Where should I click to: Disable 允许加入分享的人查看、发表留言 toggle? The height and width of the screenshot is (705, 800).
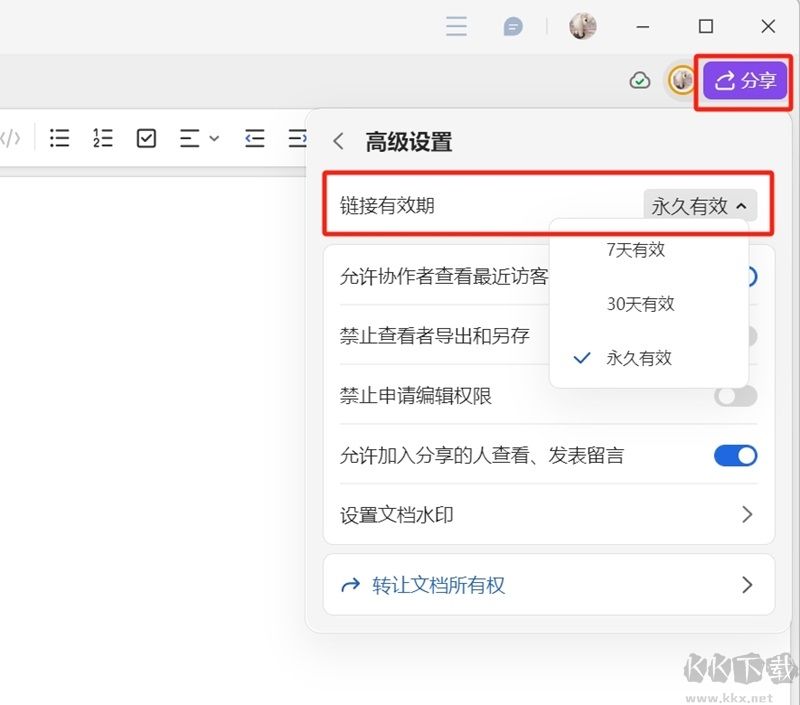tap(735, 456)
